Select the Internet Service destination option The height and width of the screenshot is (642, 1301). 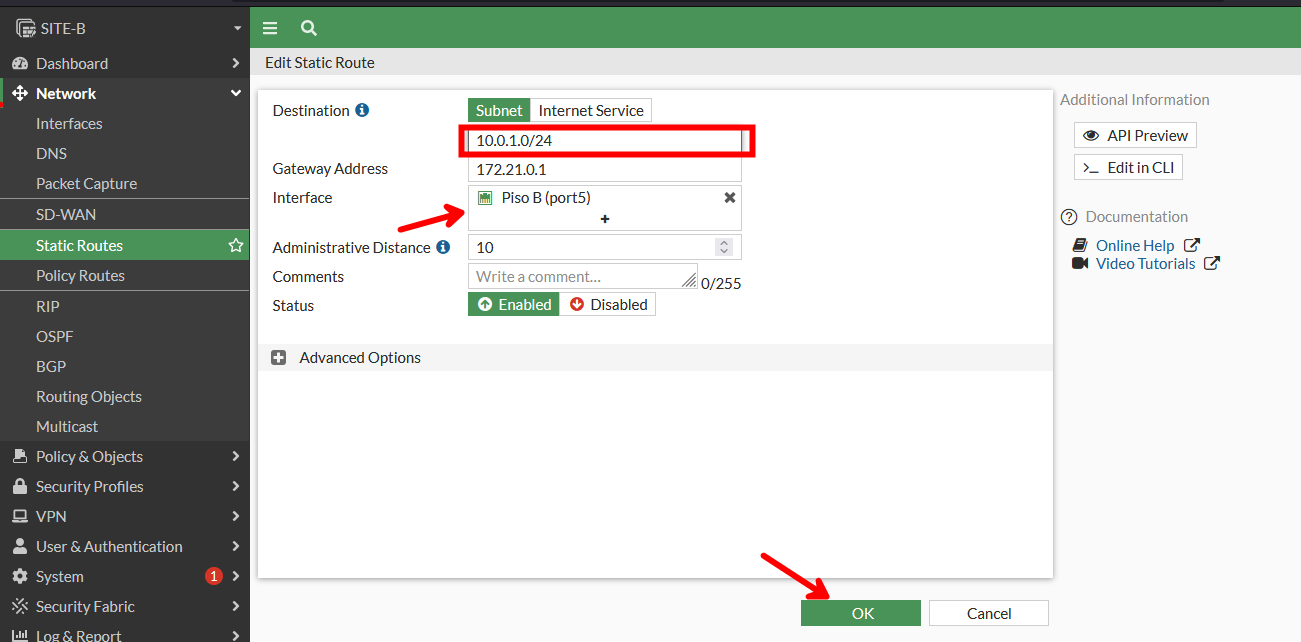(x=591, y=110)
